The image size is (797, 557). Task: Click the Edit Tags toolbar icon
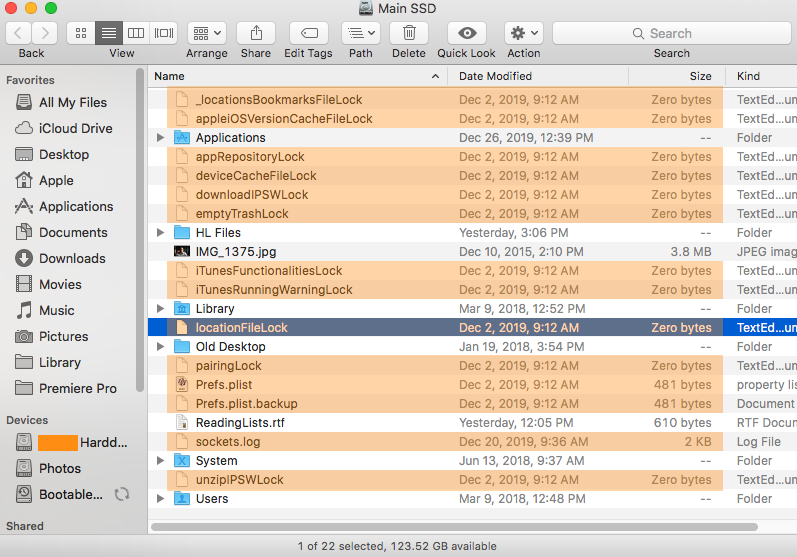click(x=309, y=34)
